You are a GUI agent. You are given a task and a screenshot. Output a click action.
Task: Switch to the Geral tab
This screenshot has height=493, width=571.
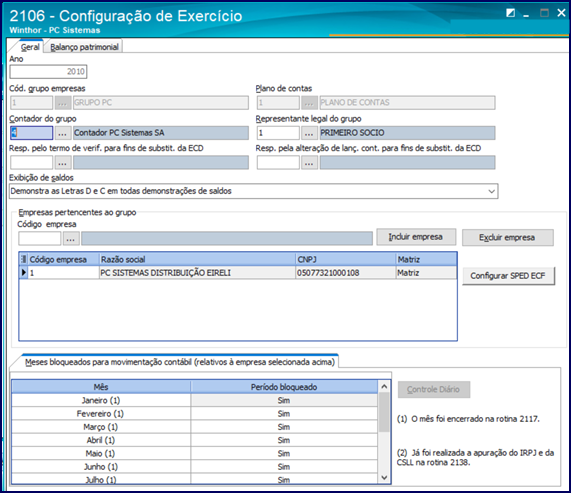click(x=30, y=47)
